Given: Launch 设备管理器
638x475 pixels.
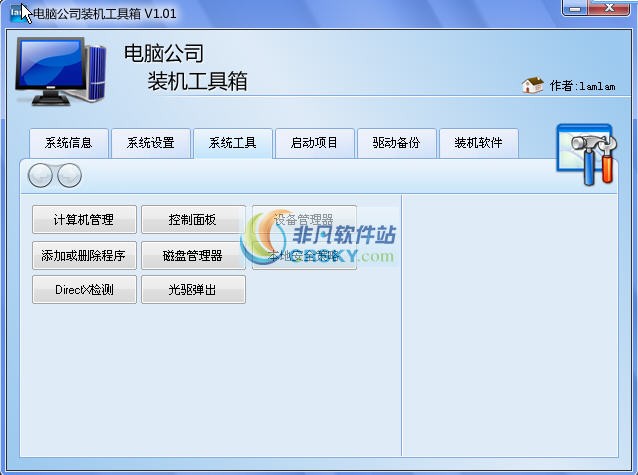Looking at the screenshot, I should coord(304,220).
